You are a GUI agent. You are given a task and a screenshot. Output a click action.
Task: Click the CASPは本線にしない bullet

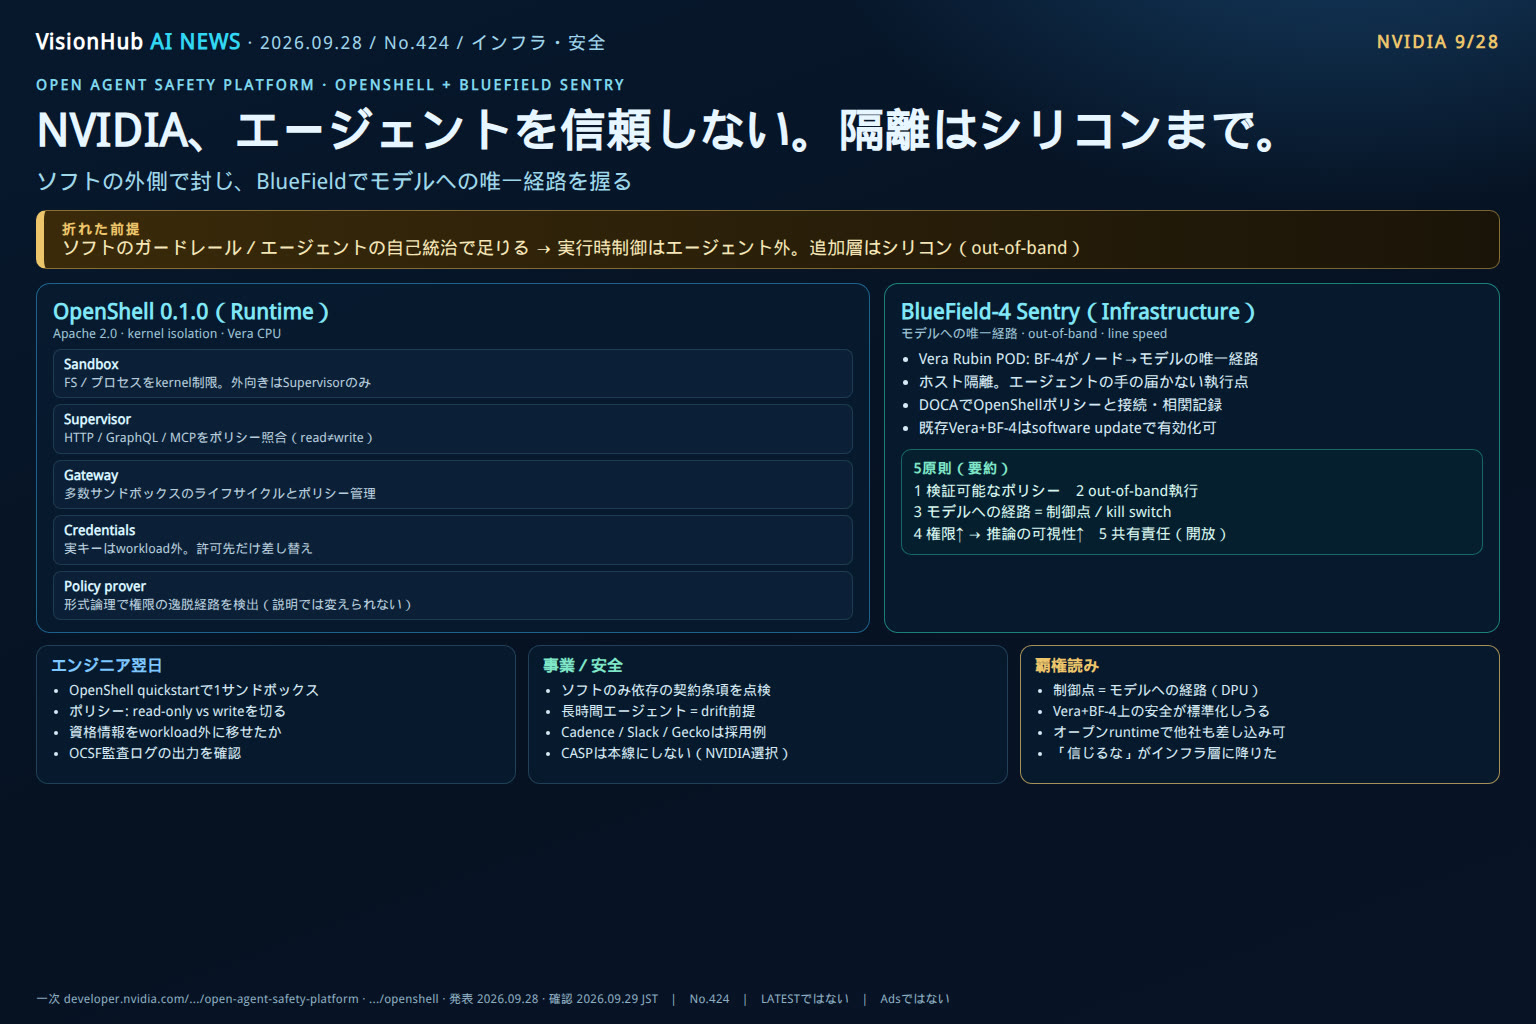tap(675, 753)
